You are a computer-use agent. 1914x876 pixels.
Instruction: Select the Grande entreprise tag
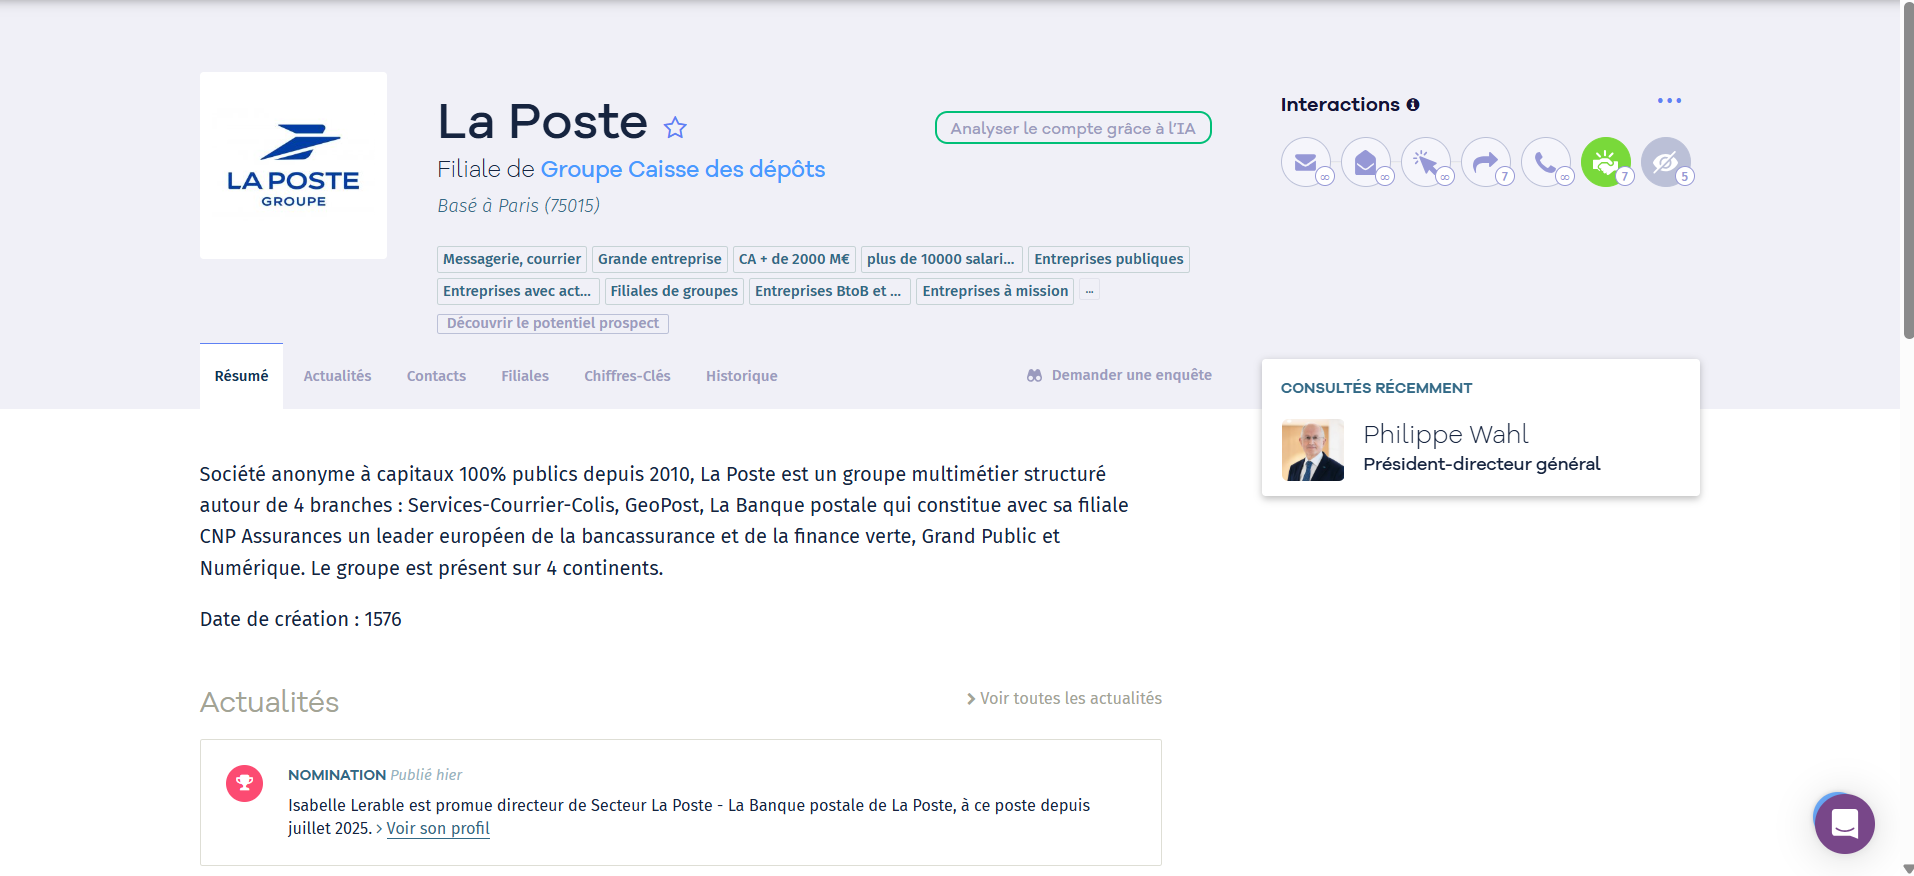(660, 259)
